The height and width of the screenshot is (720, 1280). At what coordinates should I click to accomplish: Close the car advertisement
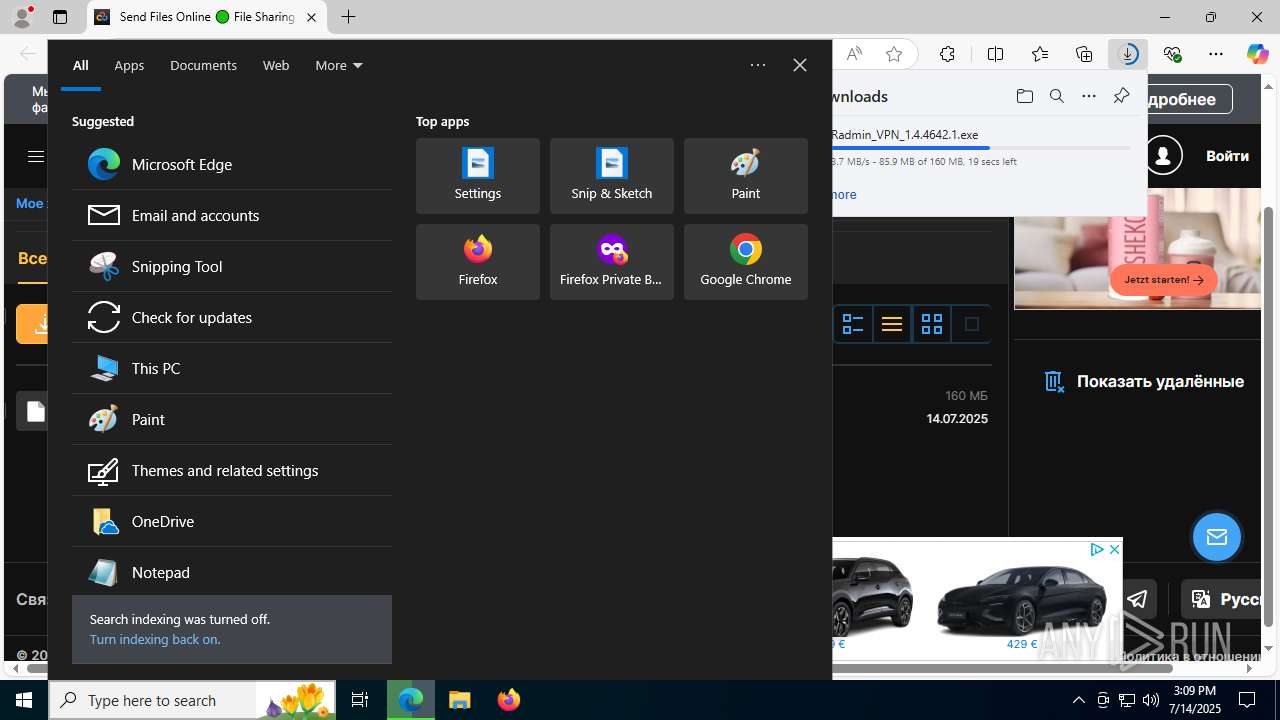pyautogui.click(x=1114, y=550)
